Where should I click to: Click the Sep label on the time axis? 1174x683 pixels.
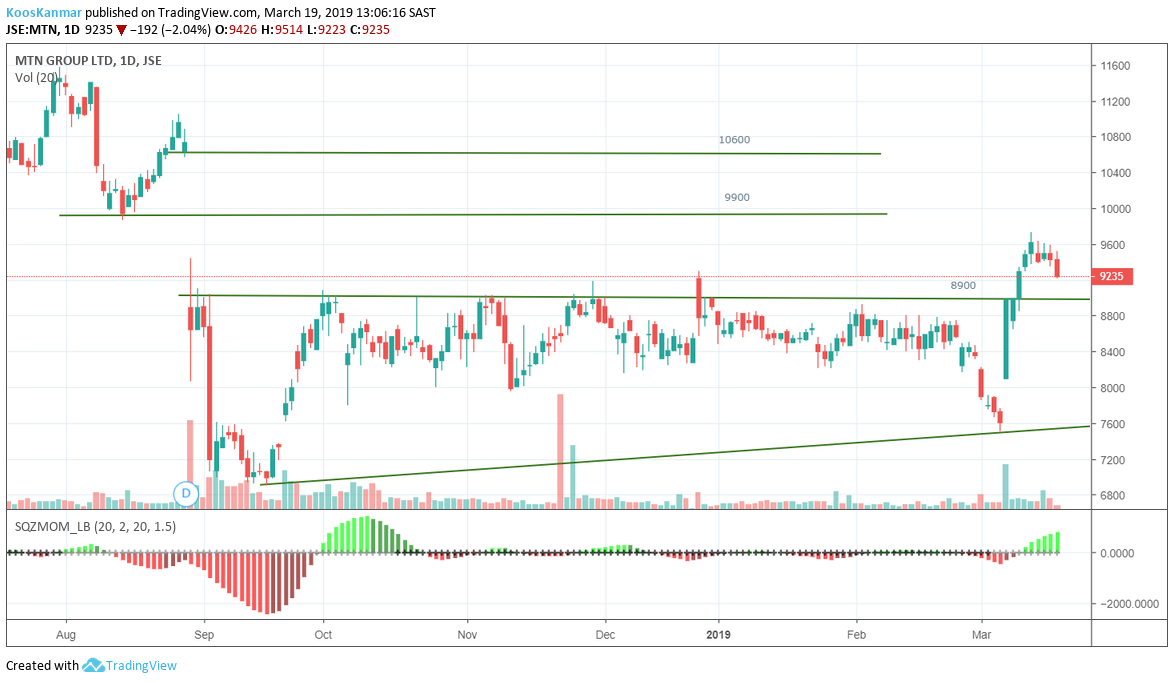(204, 635)
